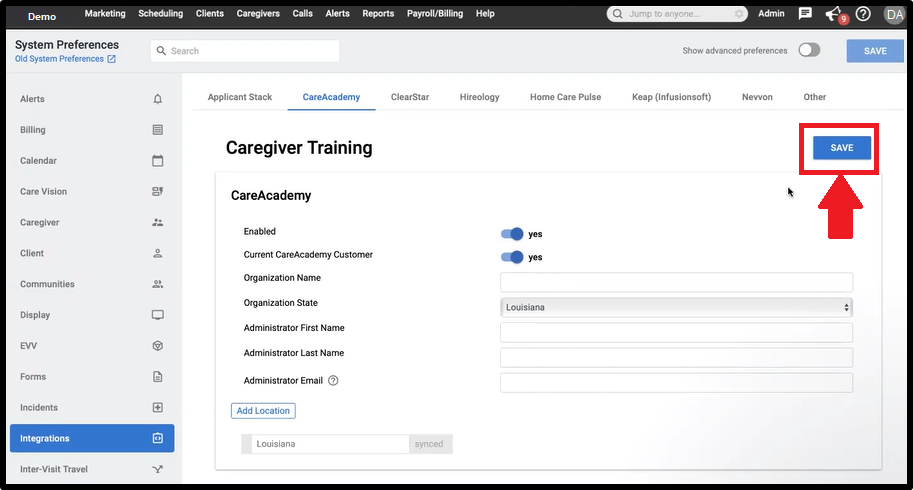Click the Jump to anyone search field
Viewport: 913px width, 490px height.
(x=677, y=13)
